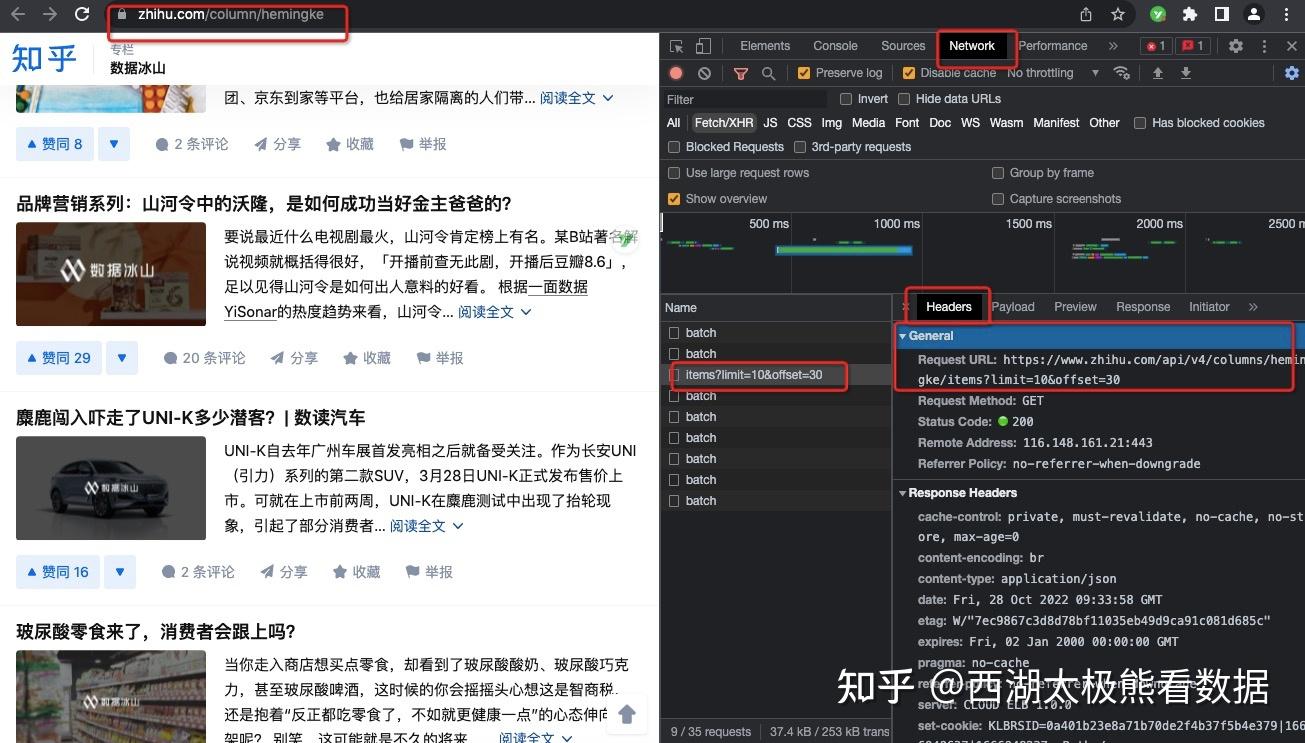
Task: Open the share page icon in address bar
Action: tap(1086, 15)
